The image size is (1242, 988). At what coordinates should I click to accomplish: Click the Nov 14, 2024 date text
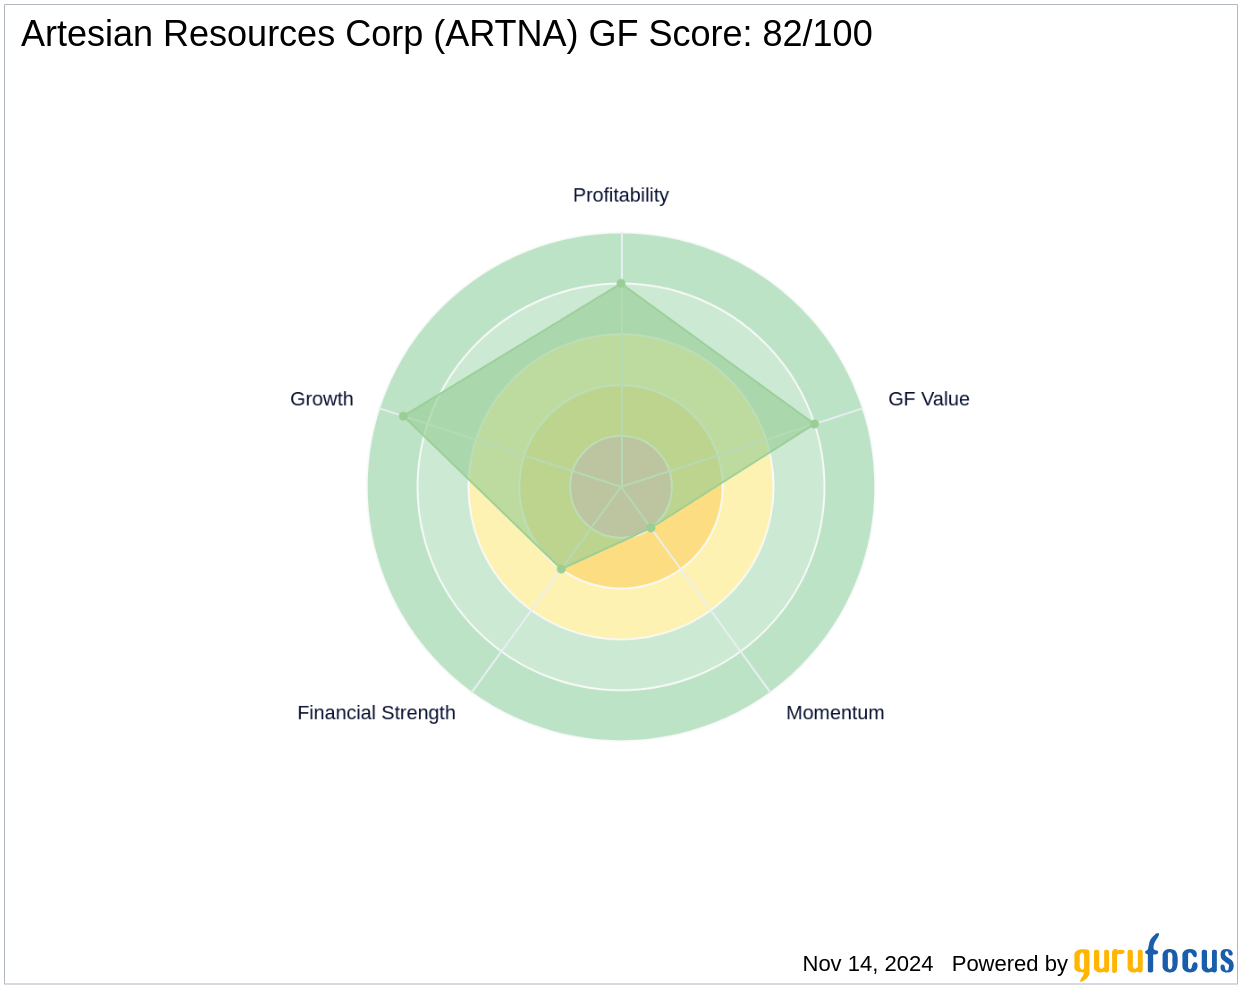(x=867, y=964)
